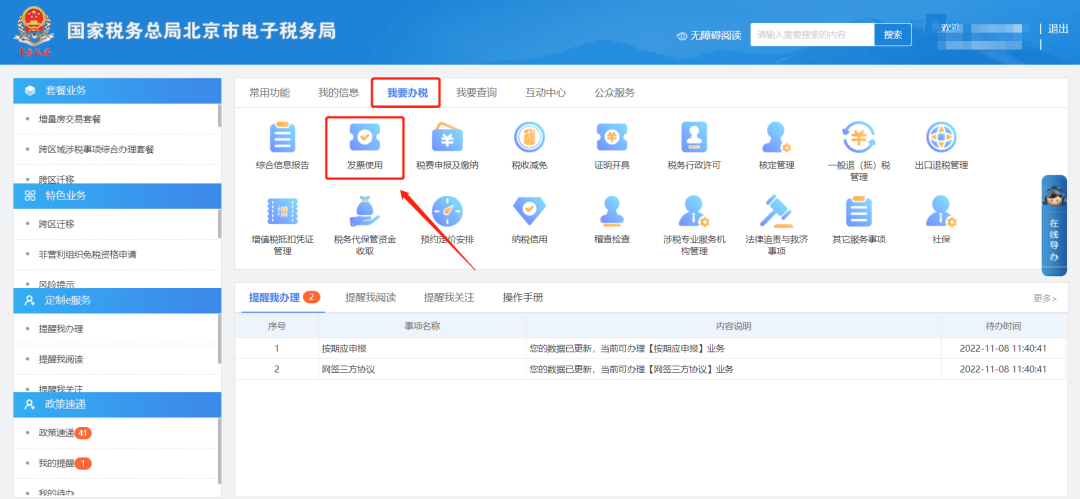Click the 特色业务 section header
This screenshot has width=1080, height=499.
[x=117, y=195]
